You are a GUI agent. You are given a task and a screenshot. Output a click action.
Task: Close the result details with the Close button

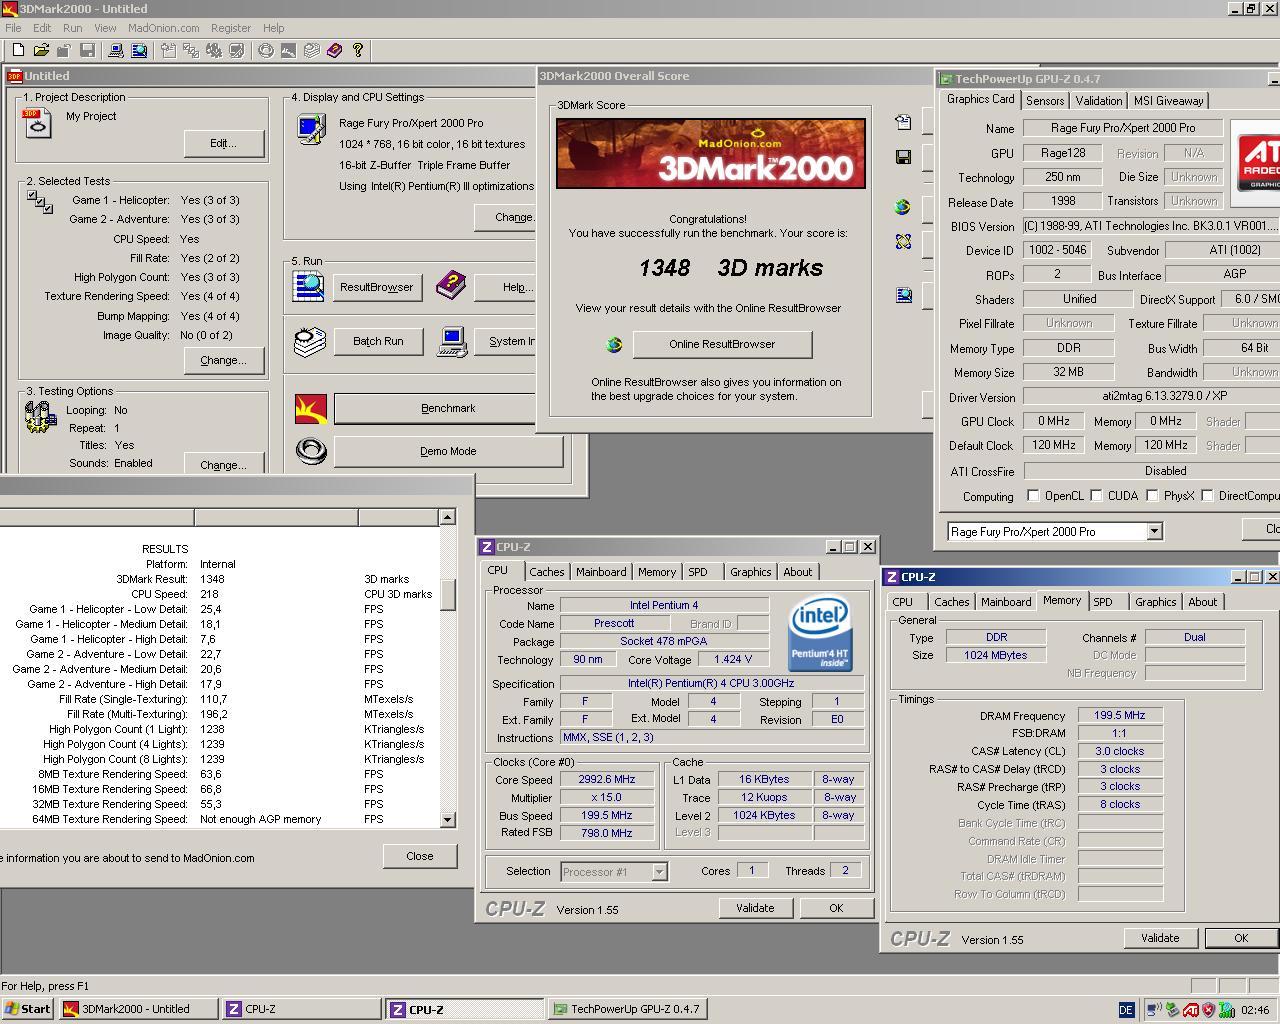[x=420, y=856]
